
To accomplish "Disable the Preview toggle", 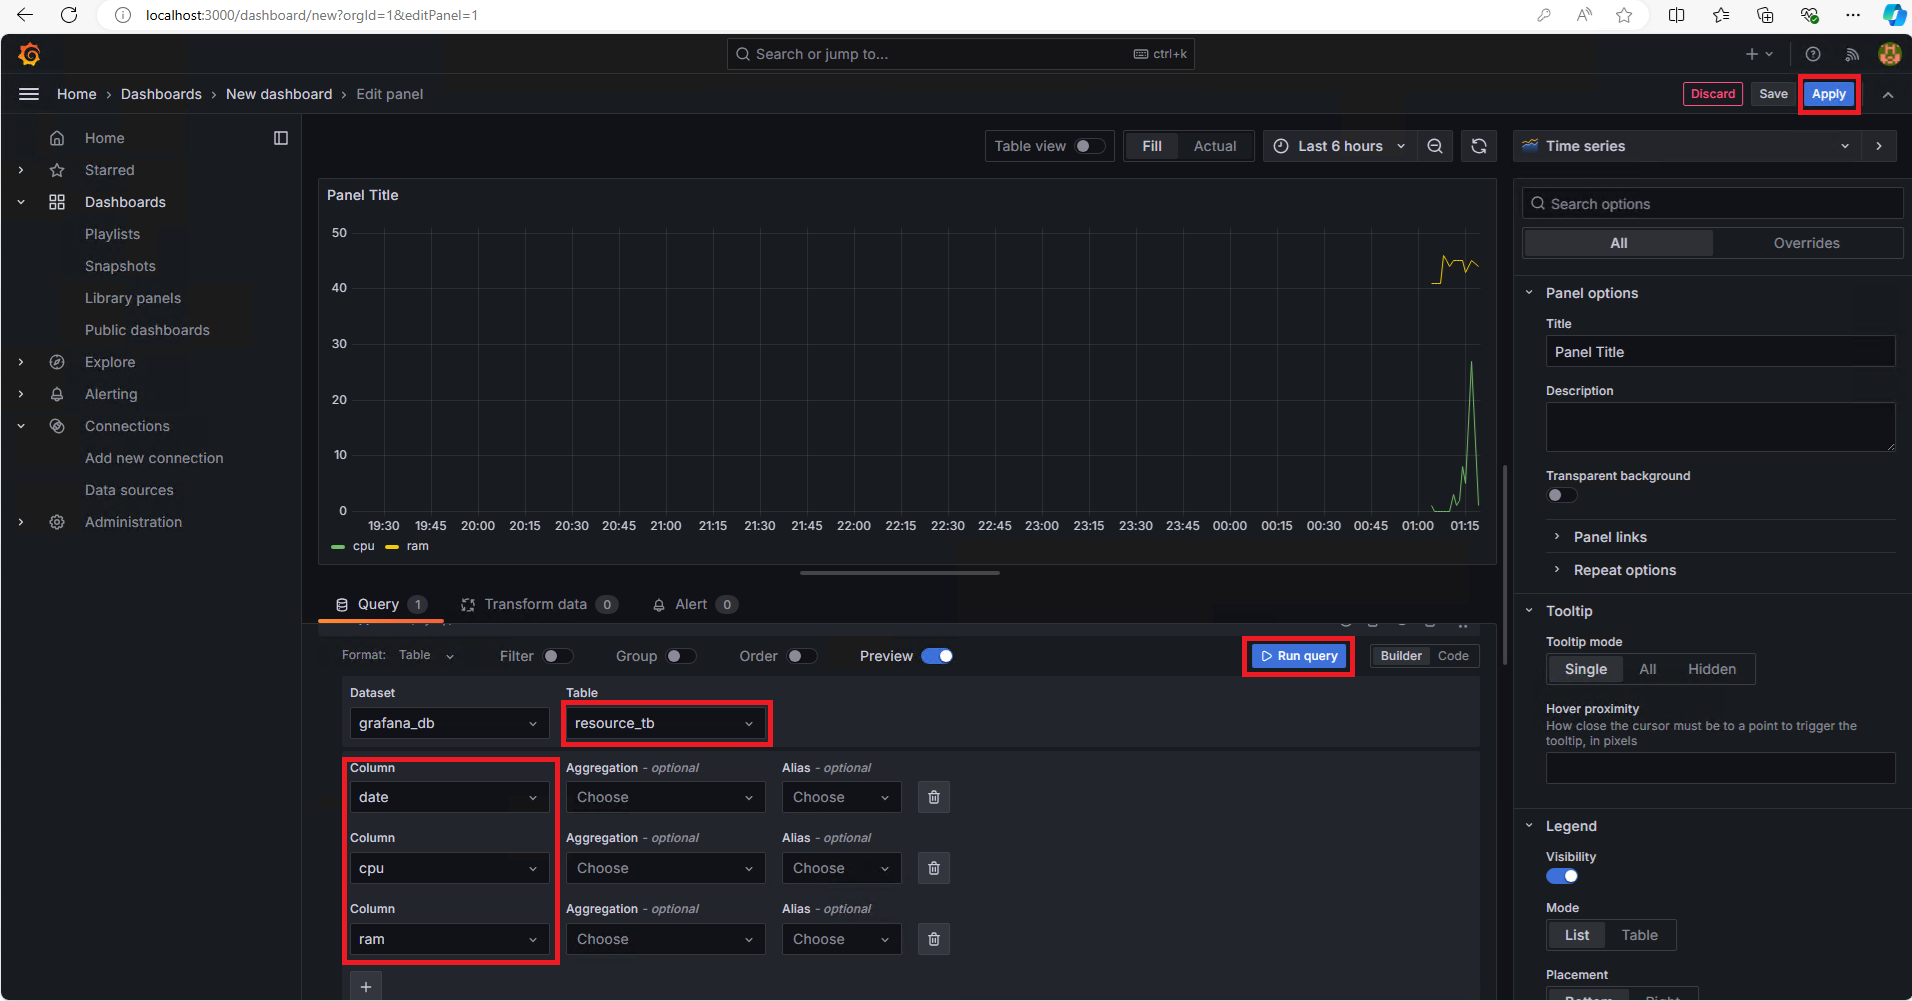I will (x=937, y=656).
